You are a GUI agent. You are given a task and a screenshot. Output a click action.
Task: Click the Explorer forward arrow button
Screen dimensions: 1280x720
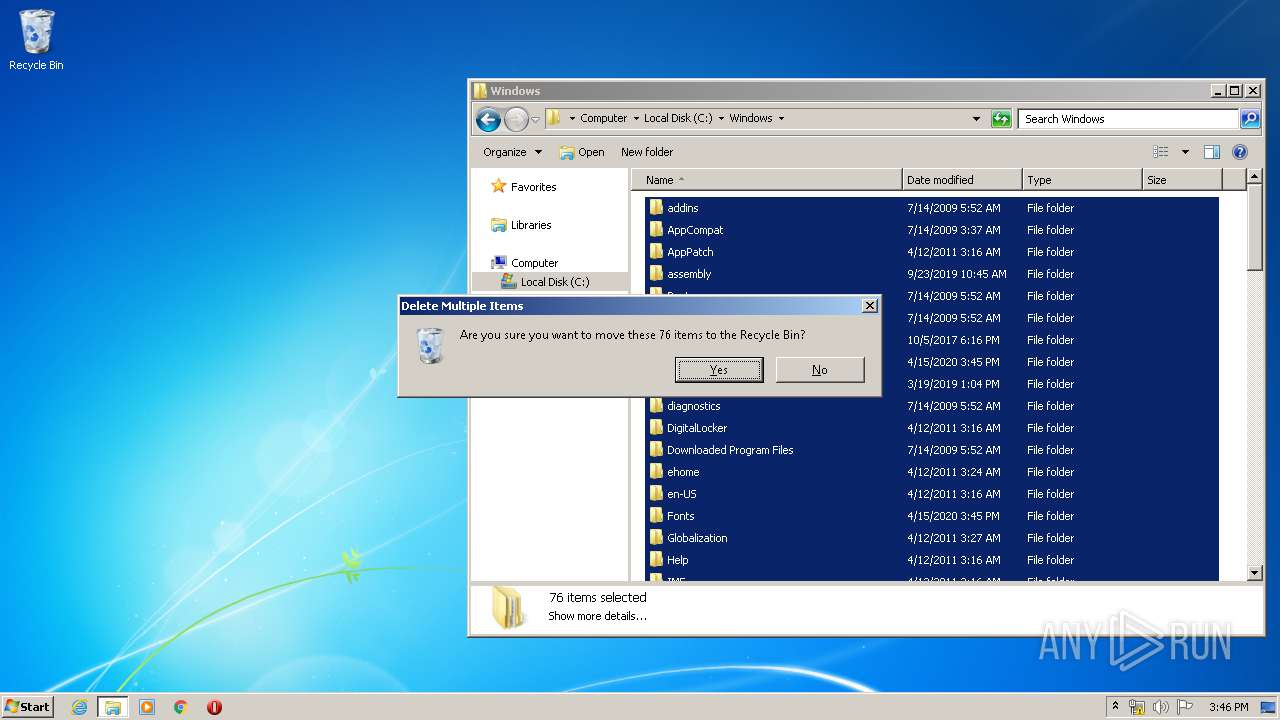pos(516,120)
